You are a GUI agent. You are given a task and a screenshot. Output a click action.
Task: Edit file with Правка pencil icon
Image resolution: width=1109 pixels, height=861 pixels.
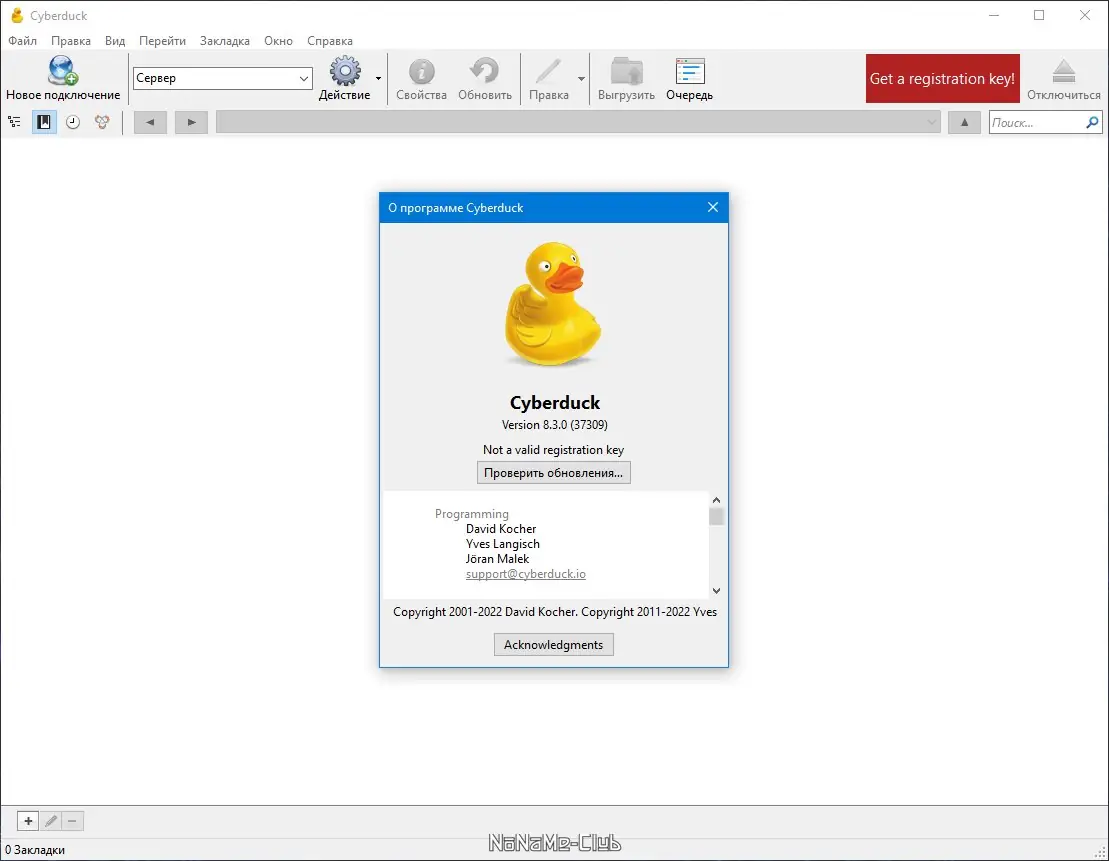tap(549, 78)
